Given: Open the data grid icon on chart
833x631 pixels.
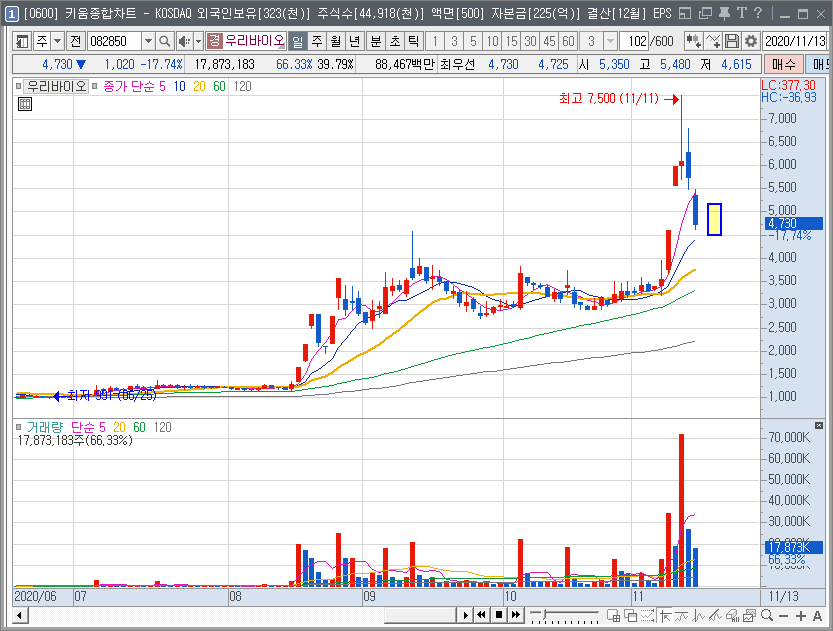Looking at the screenshot, I should click(25, 104).
